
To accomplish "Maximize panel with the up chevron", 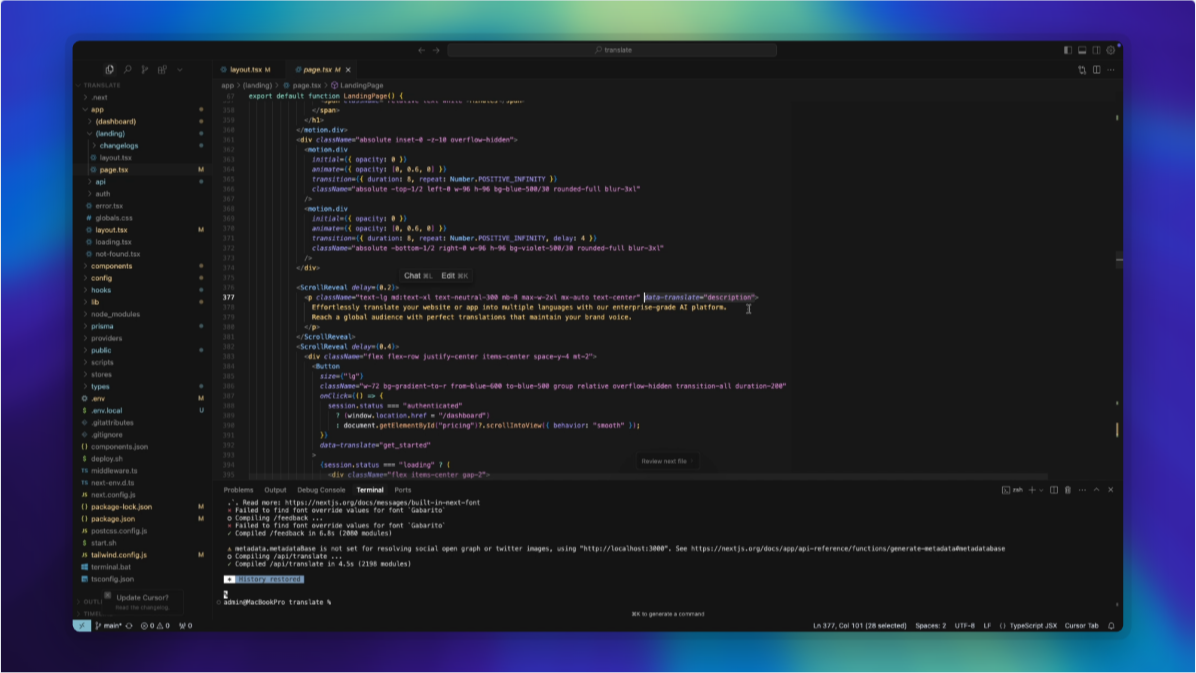I will 1097,490.
